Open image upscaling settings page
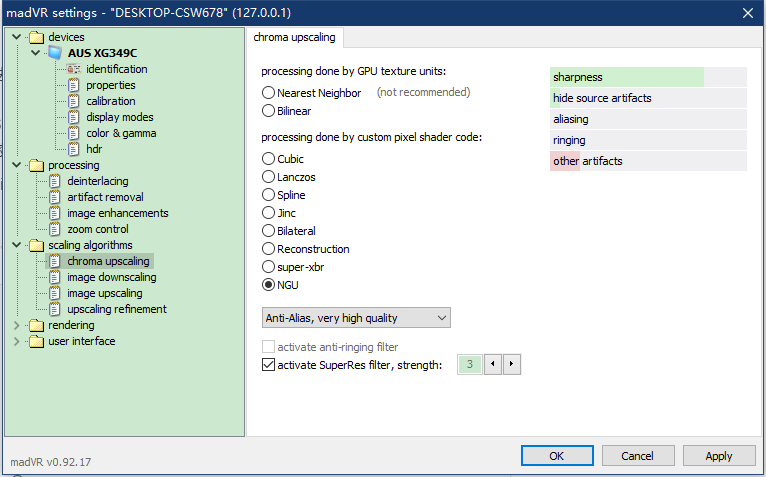Image resolution: width=766 pixels, height=477 pixels. pos(105,293)
